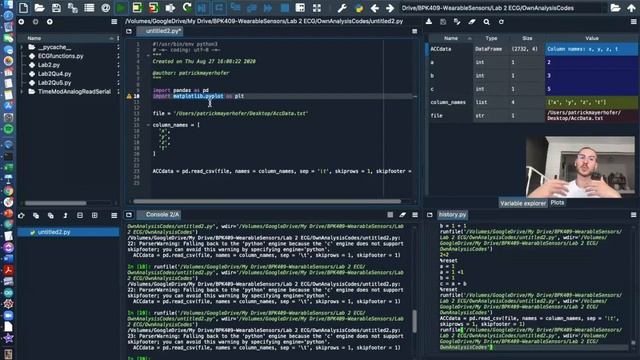
Task: Toggle fullscreen mode icon
Action: point(317,8)
